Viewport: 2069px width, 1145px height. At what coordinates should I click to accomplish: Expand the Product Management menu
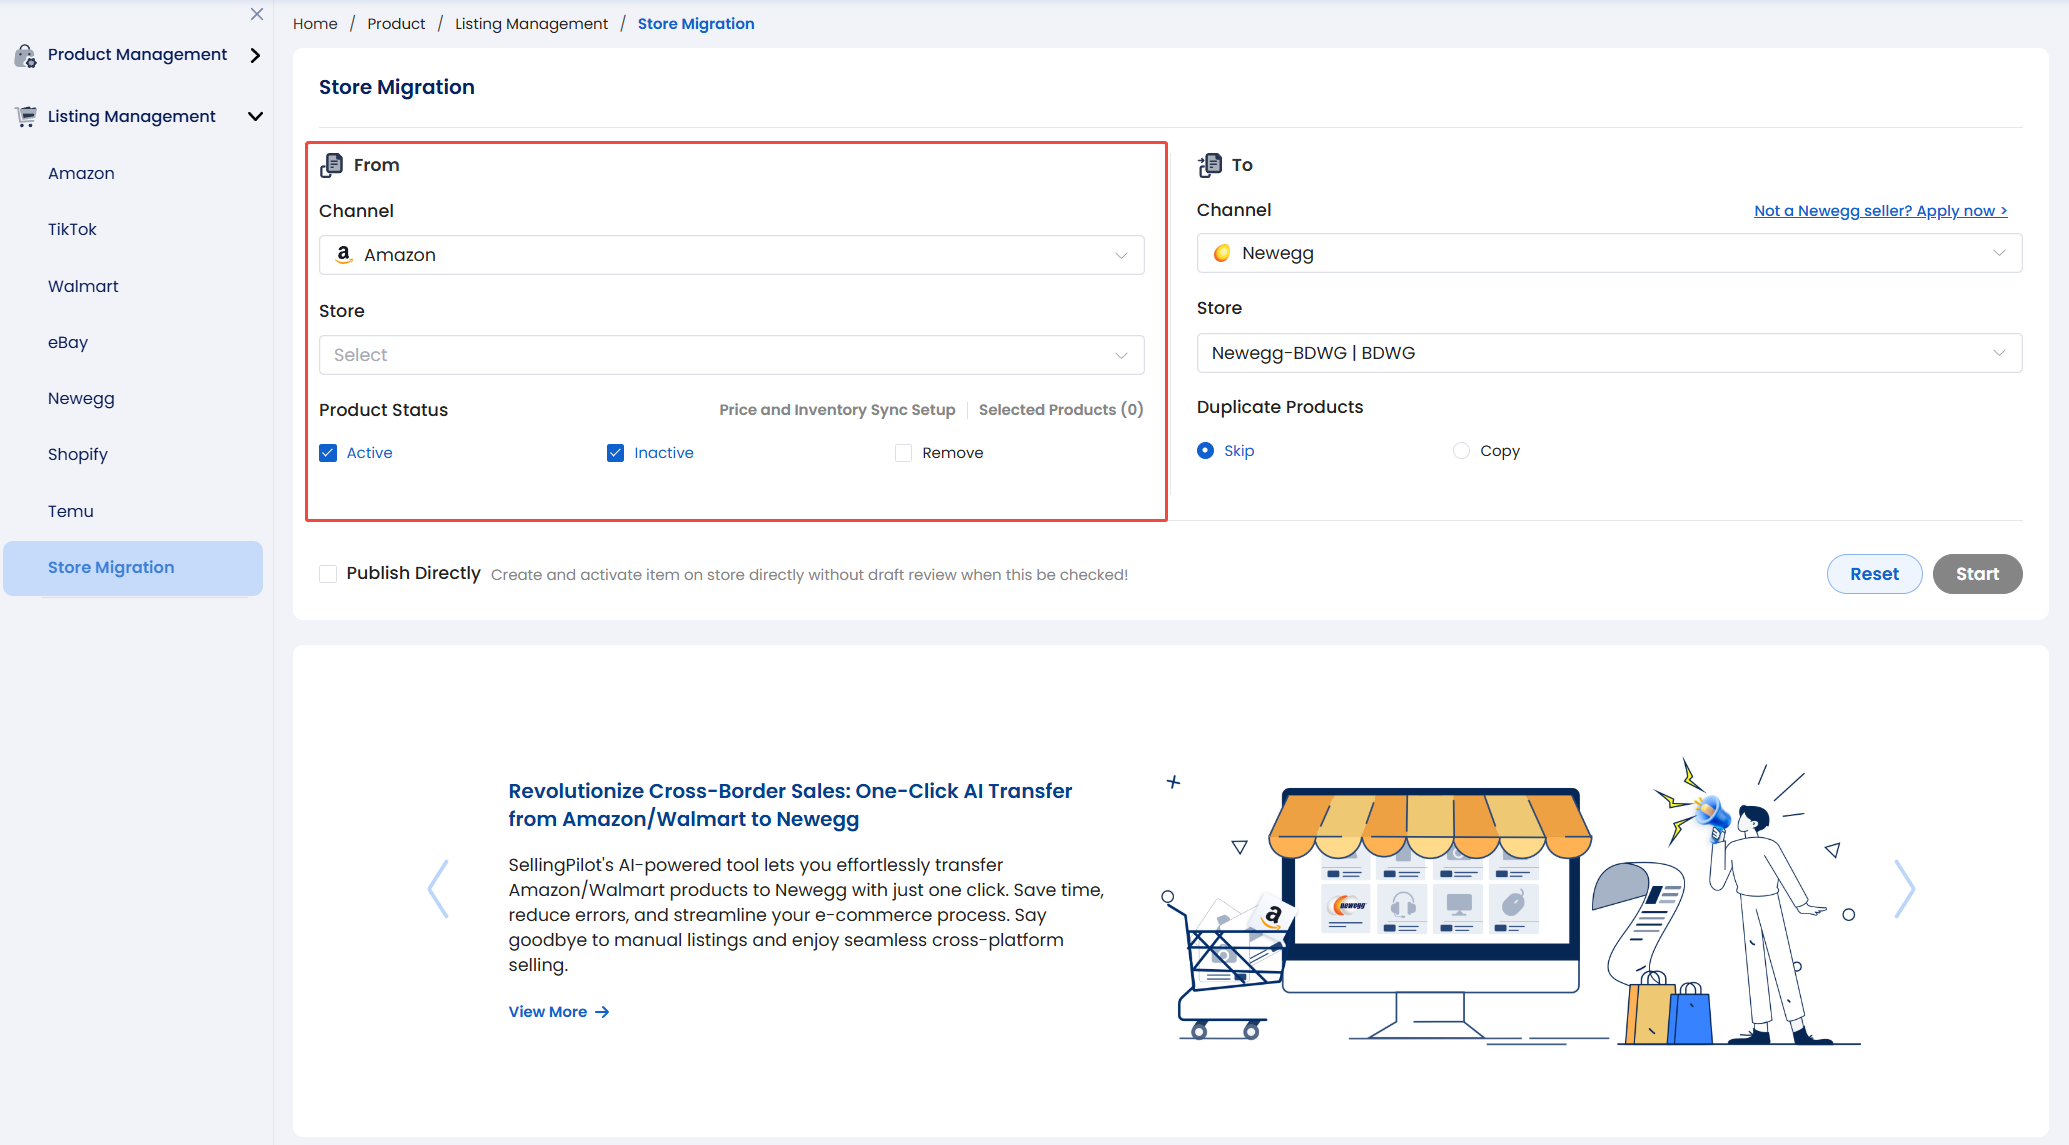255,55
